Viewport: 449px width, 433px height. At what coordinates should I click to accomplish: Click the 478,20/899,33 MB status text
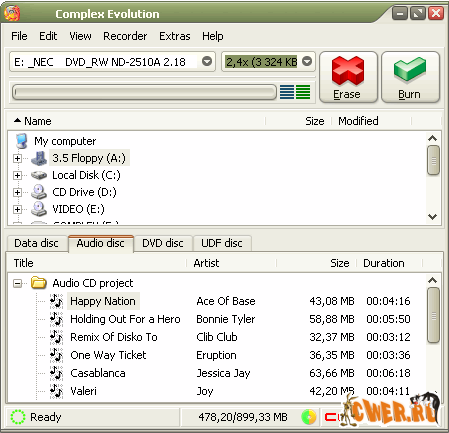[243, 417]
